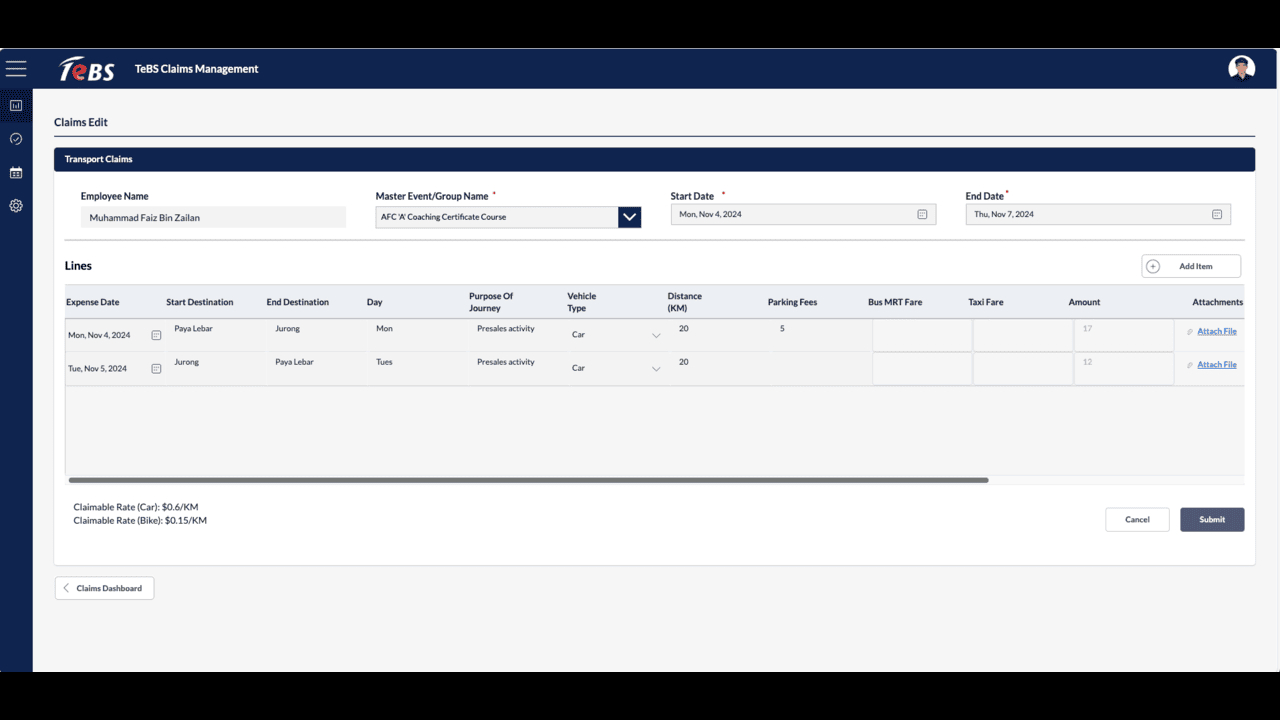Open the settings gear sidebar icon
This screenshot has height=720, width=1280.
click(x=16, y=206)
